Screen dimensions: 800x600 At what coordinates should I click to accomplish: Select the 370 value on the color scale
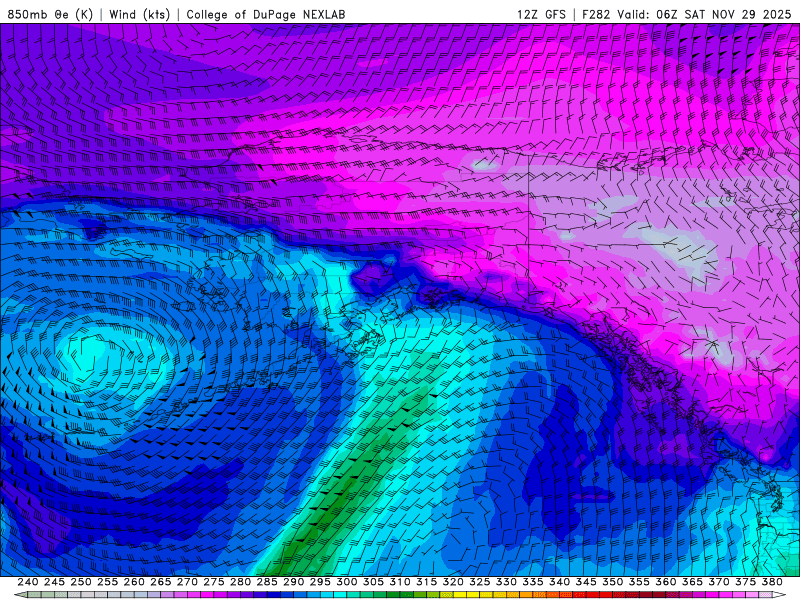(719, 582)
